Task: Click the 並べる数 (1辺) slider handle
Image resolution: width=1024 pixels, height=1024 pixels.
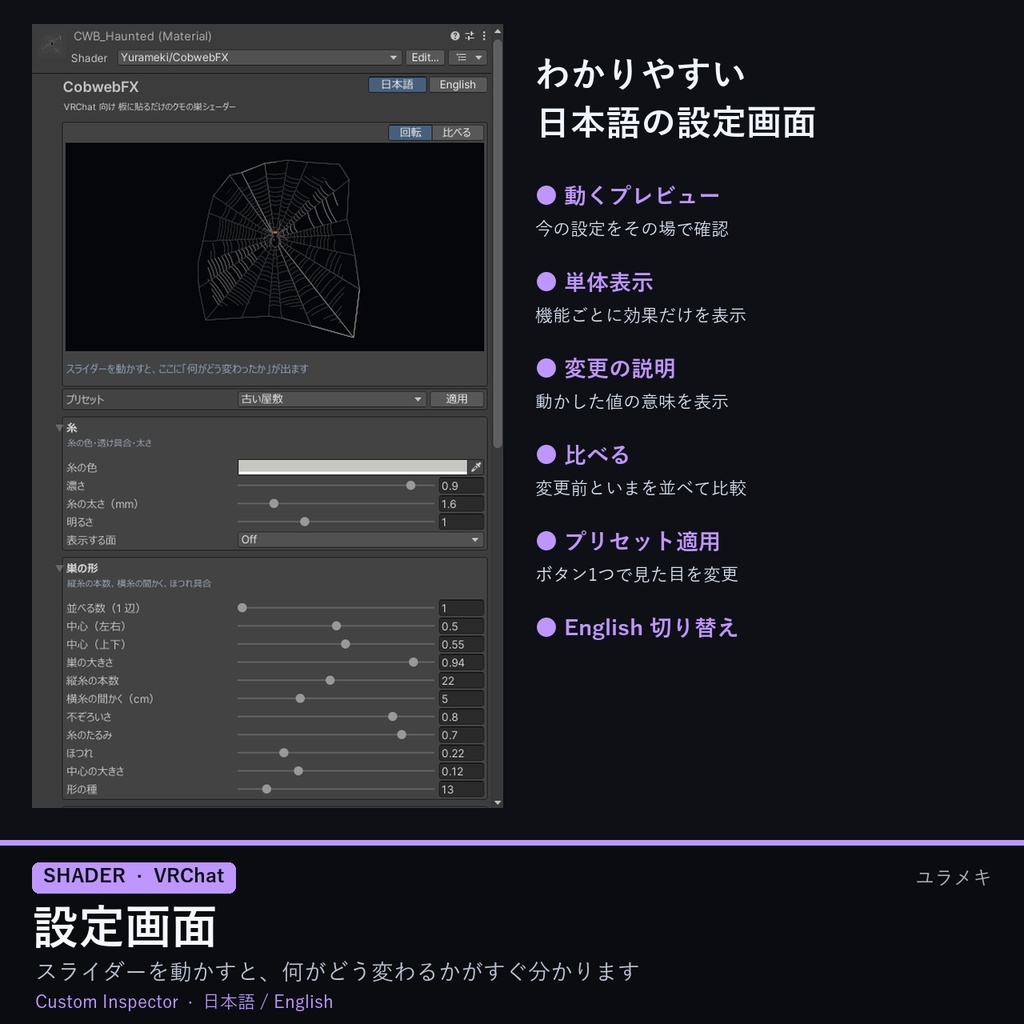Action: 242,608
